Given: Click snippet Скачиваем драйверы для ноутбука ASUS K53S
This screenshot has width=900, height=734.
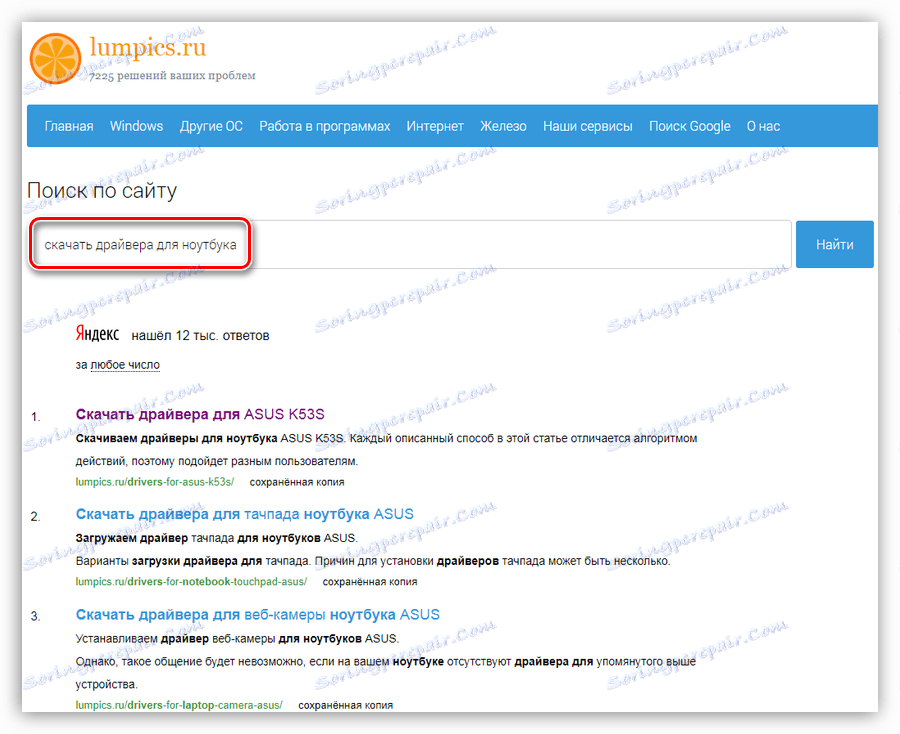Looking at the screenshot, I should point(210,438).
